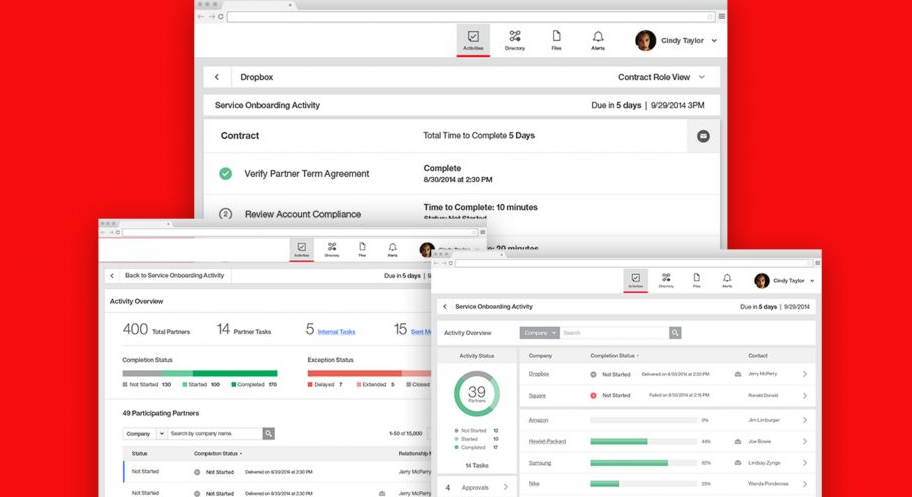Click the Company column header
This screenshot has width=912, height=497.
[540, 356]
